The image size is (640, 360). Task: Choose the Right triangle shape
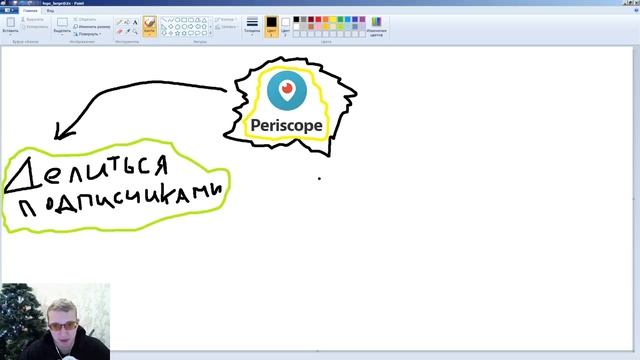(x=164, y=27)
